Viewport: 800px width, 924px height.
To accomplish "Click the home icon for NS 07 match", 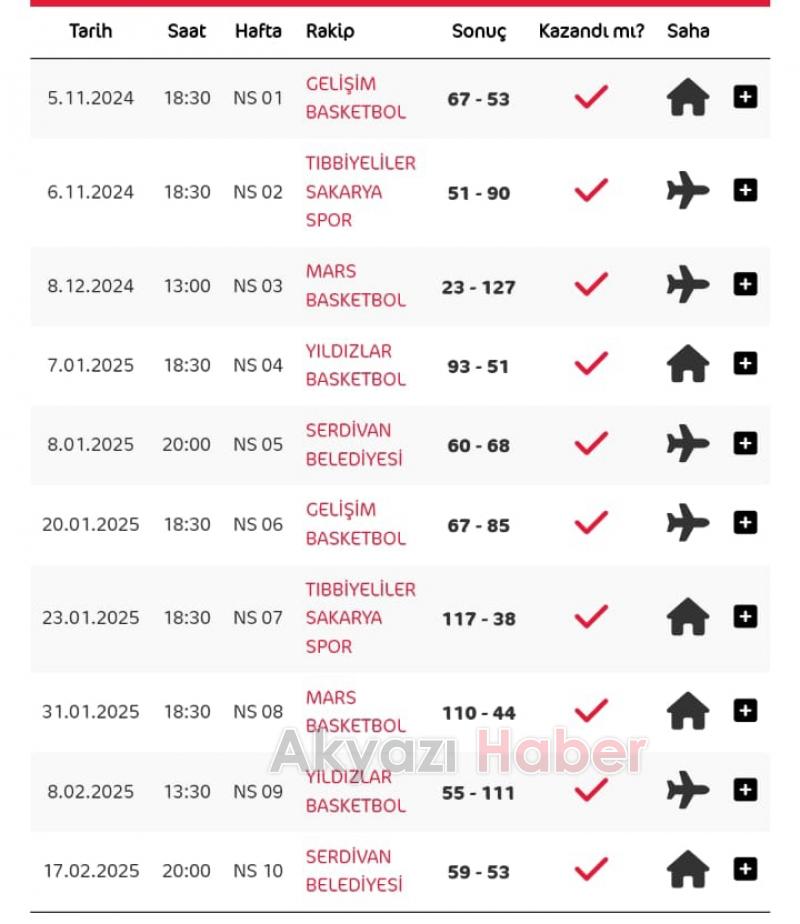I will pyautogui.click(x=688, y=617).
